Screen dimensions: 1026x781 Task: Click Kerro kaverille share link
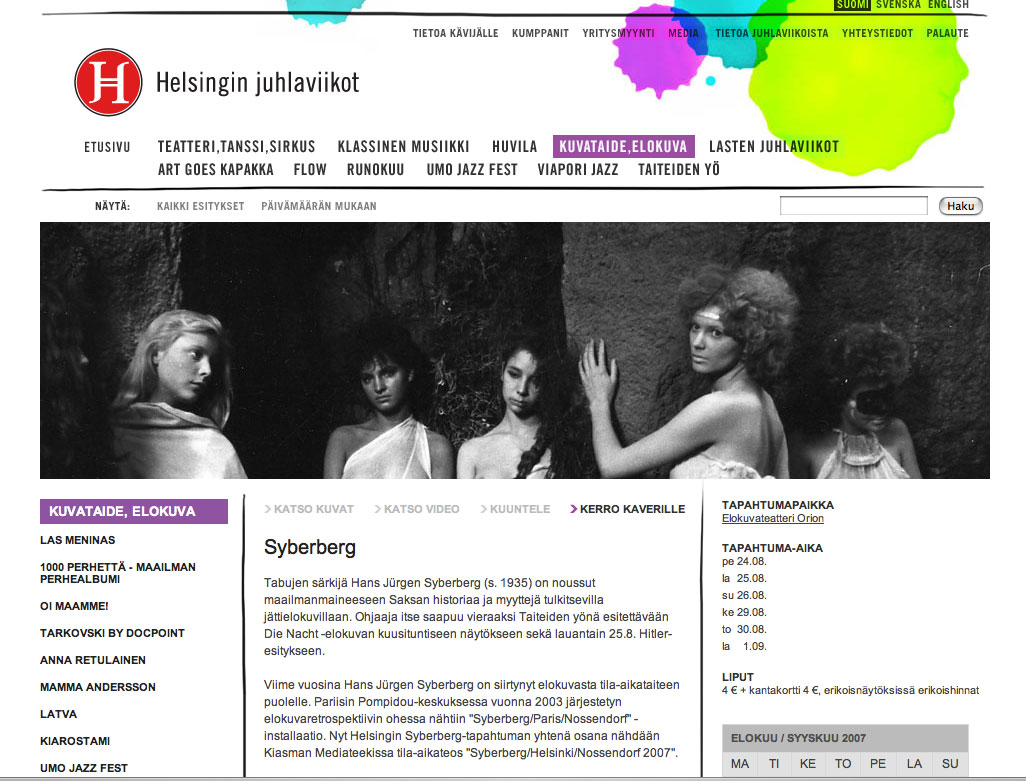pyautogui.click(x=628, y=509)
